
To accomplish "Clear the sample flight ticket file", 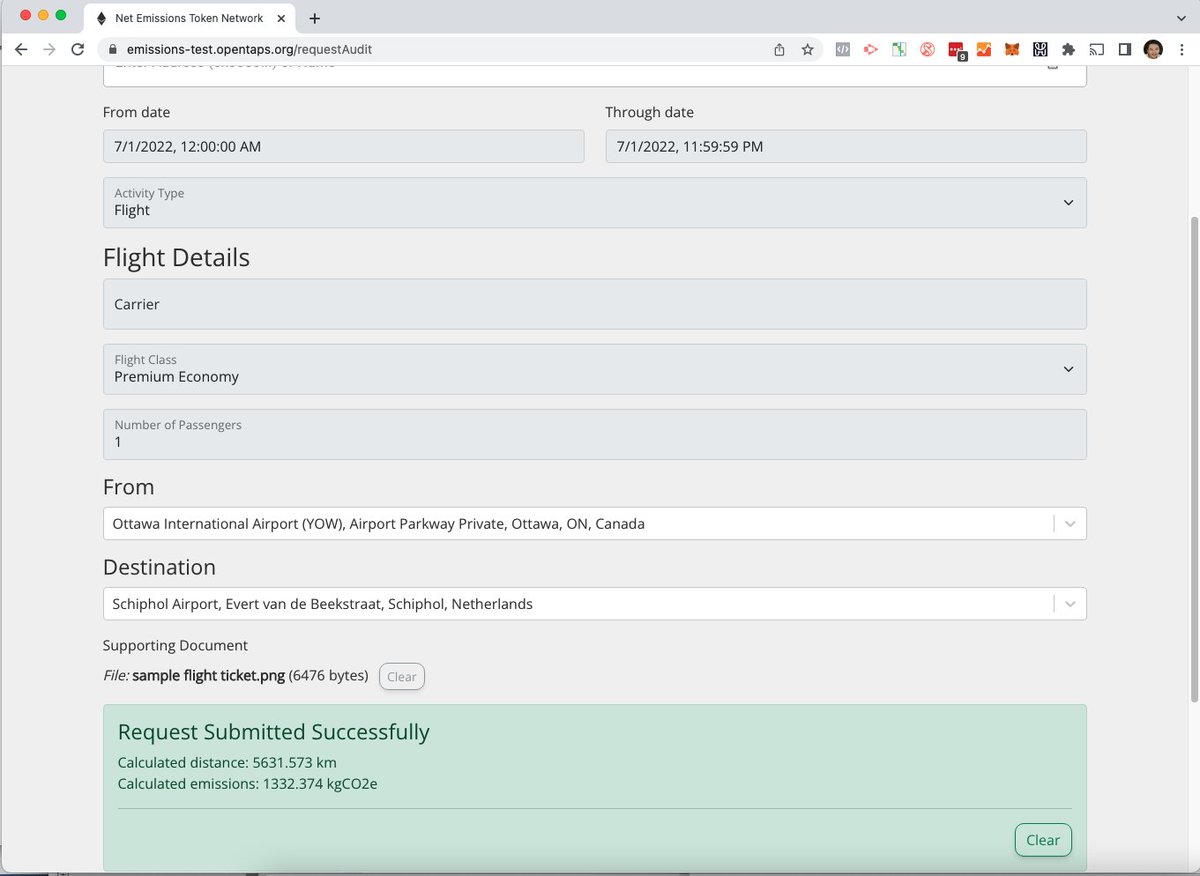I will pos(402,677).
